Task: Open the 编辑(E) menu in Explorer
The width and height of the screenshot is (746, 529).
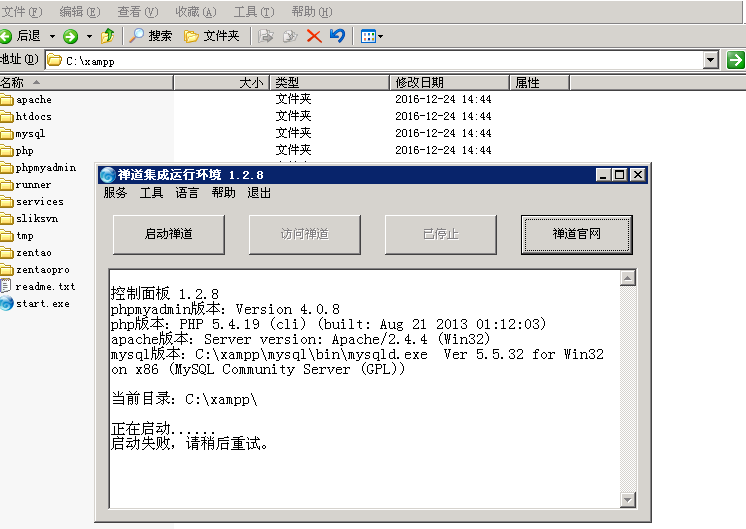Action: tap(79, 11)
